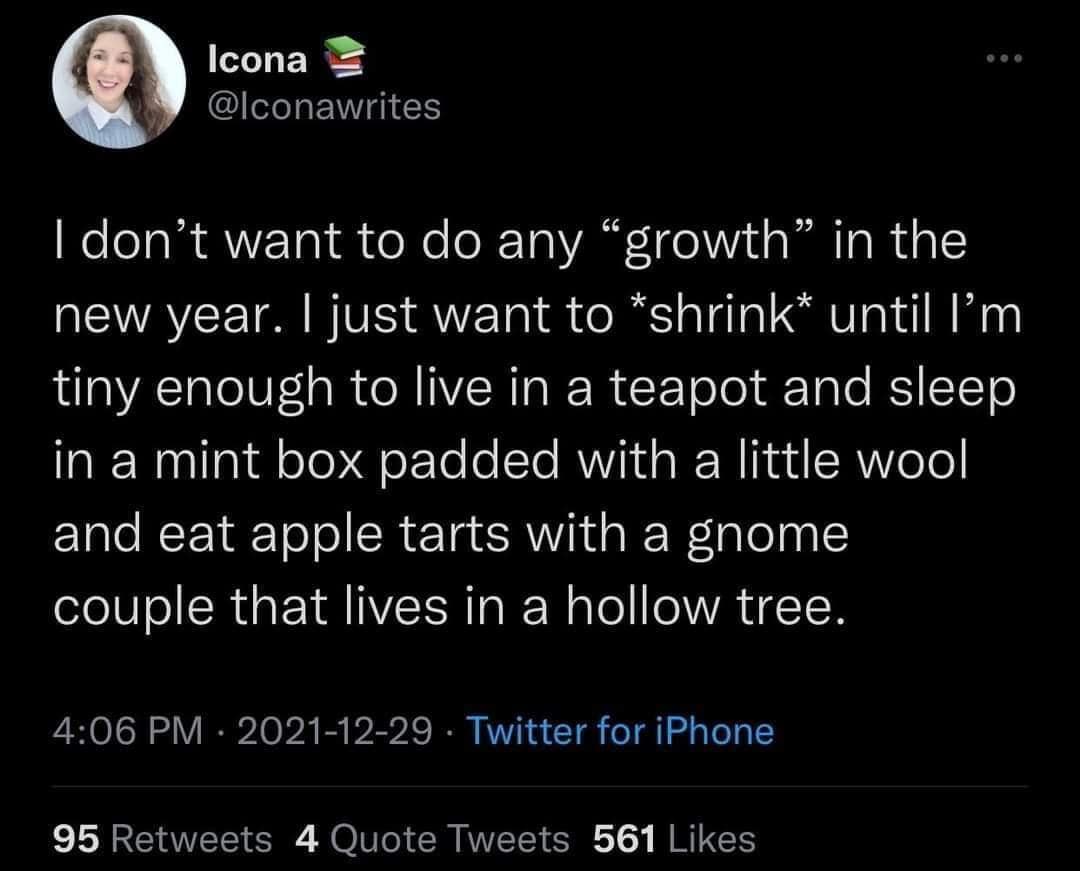The image size is (1080, 871).
Task: Click the Twitter for iPhone source link
Action: [x=620, y=732]
